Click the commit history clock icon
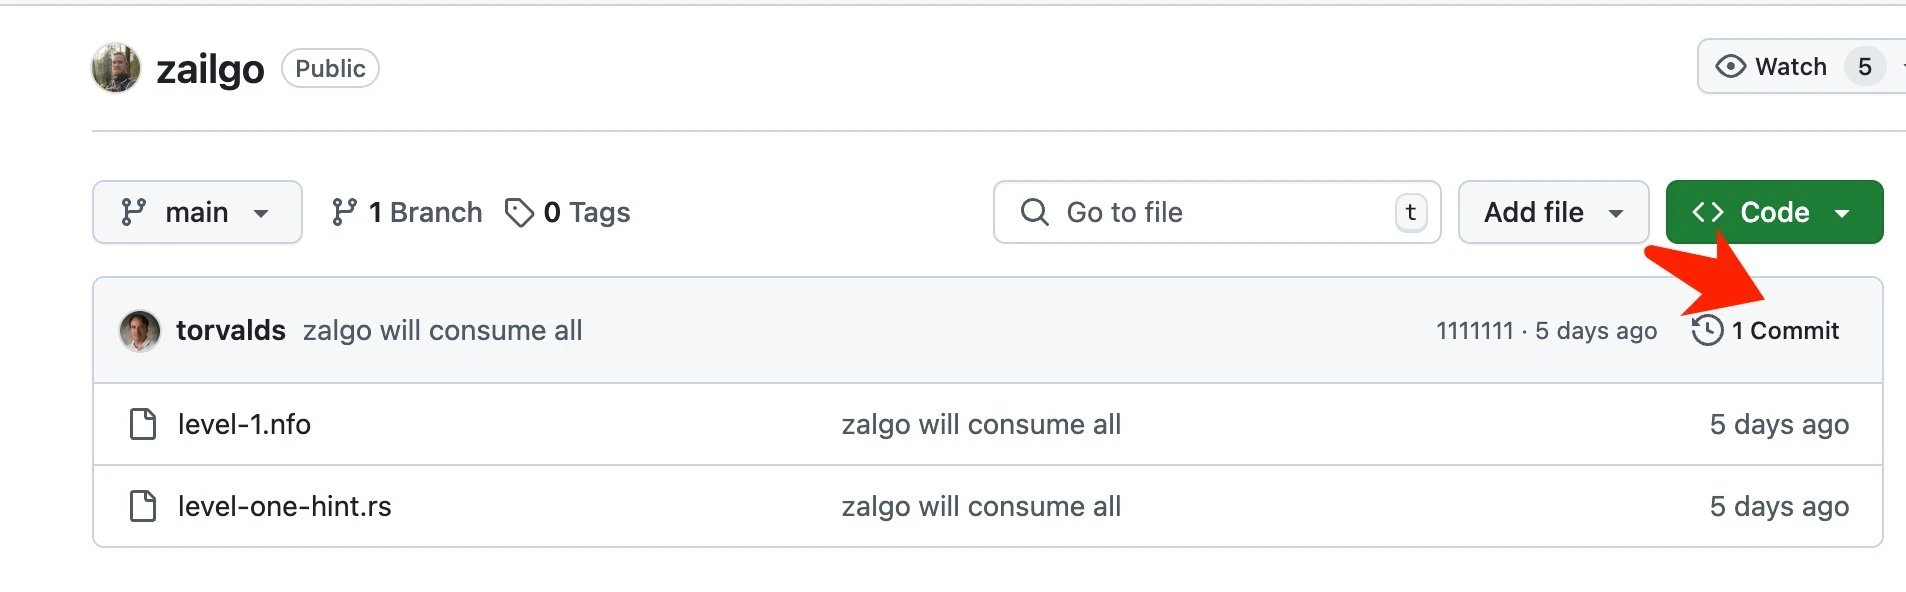Image resolution: width=1906 pixels, height=592 pixels. pyautogui.click(x=1707, y=330)
